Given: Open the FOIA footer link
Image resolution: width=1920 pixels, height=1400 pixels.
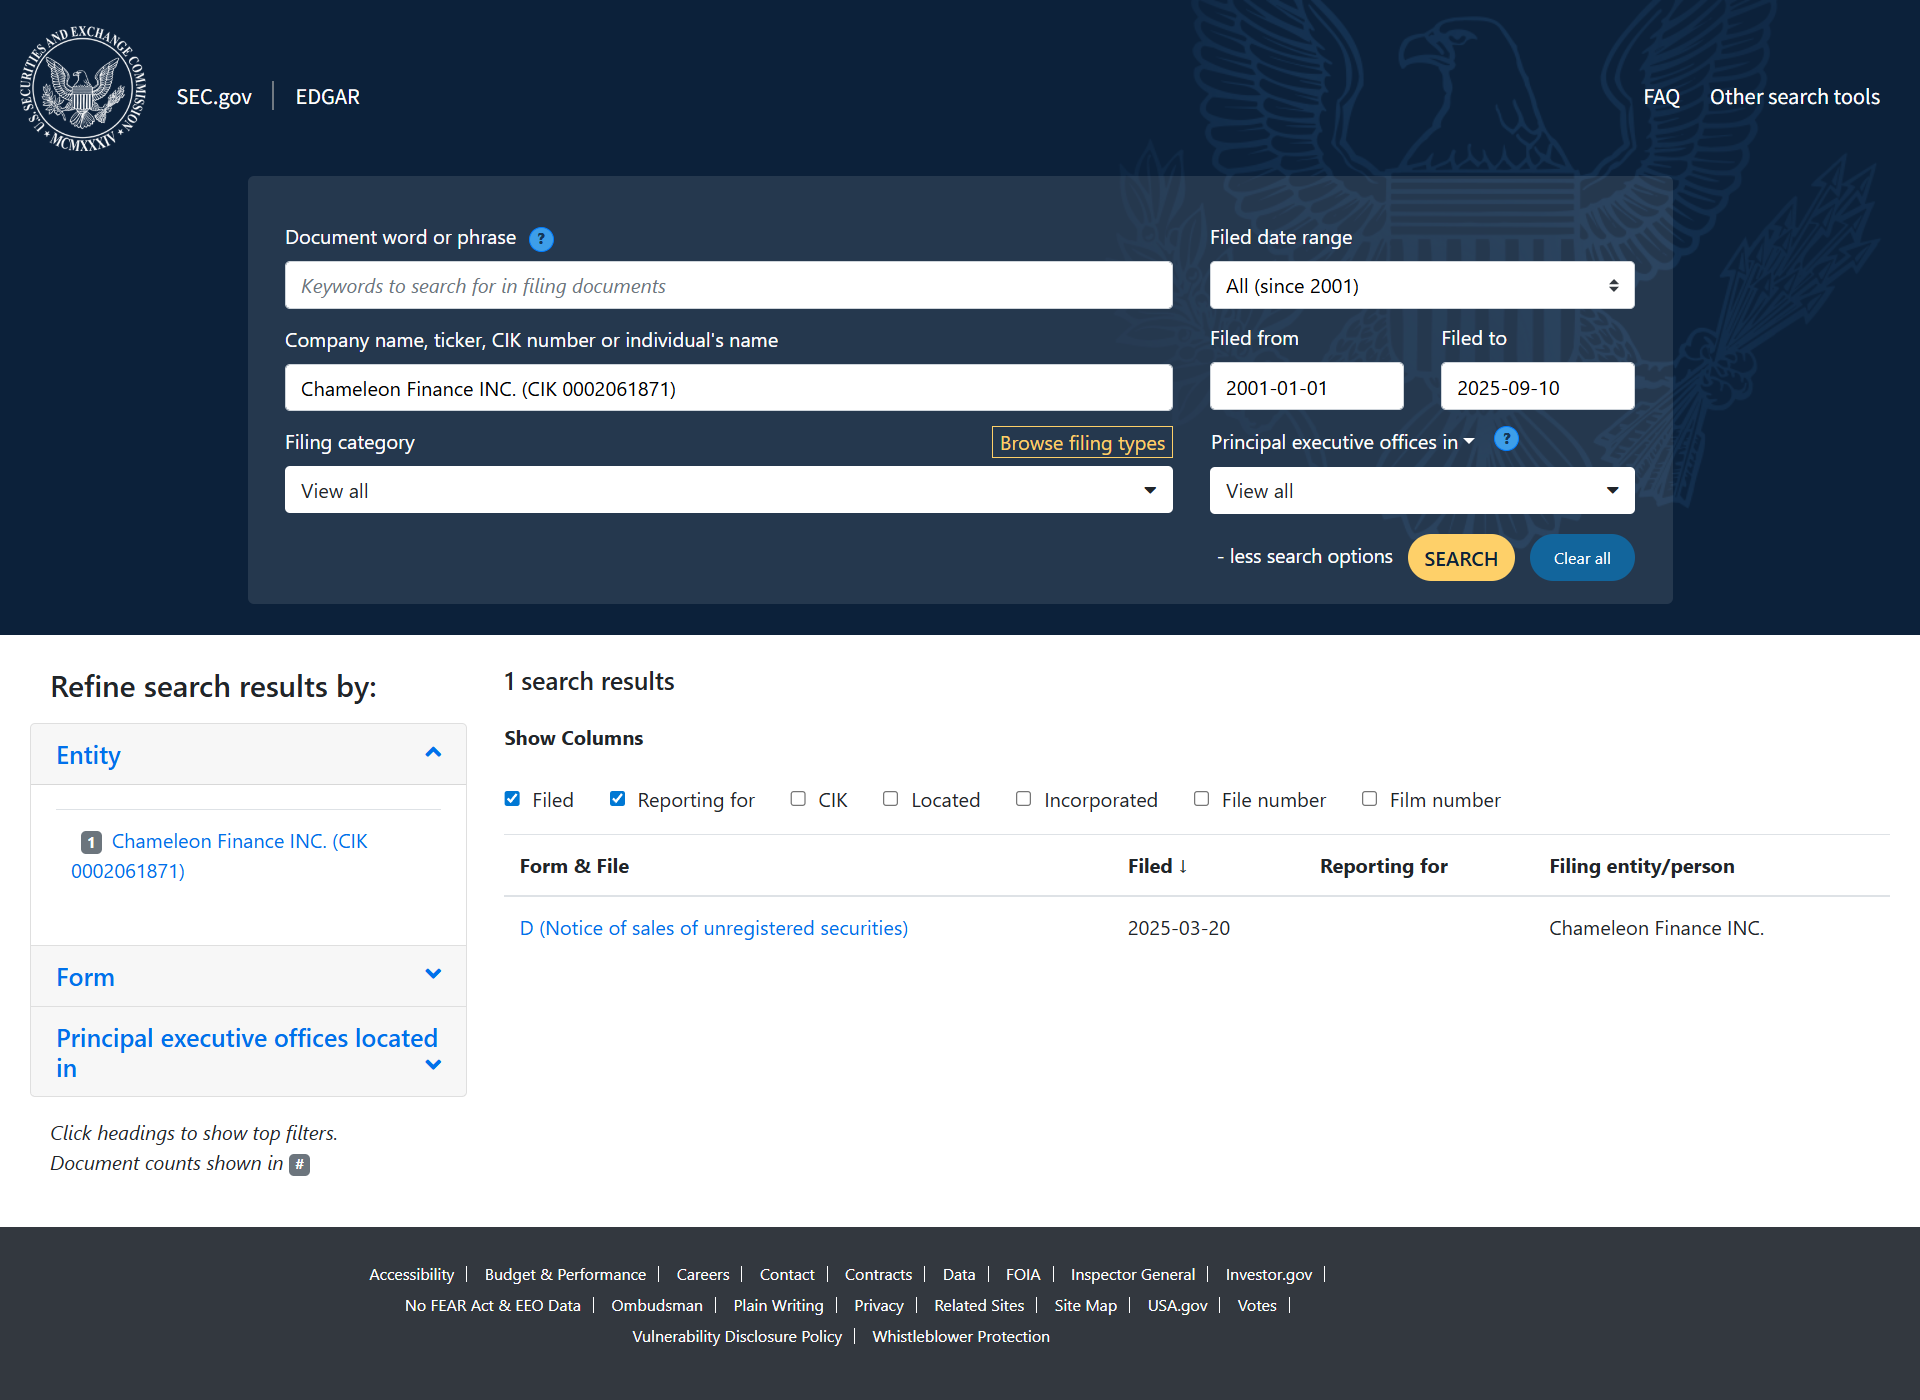Looking at the screenshot, I should (x=1023, y=1274).
